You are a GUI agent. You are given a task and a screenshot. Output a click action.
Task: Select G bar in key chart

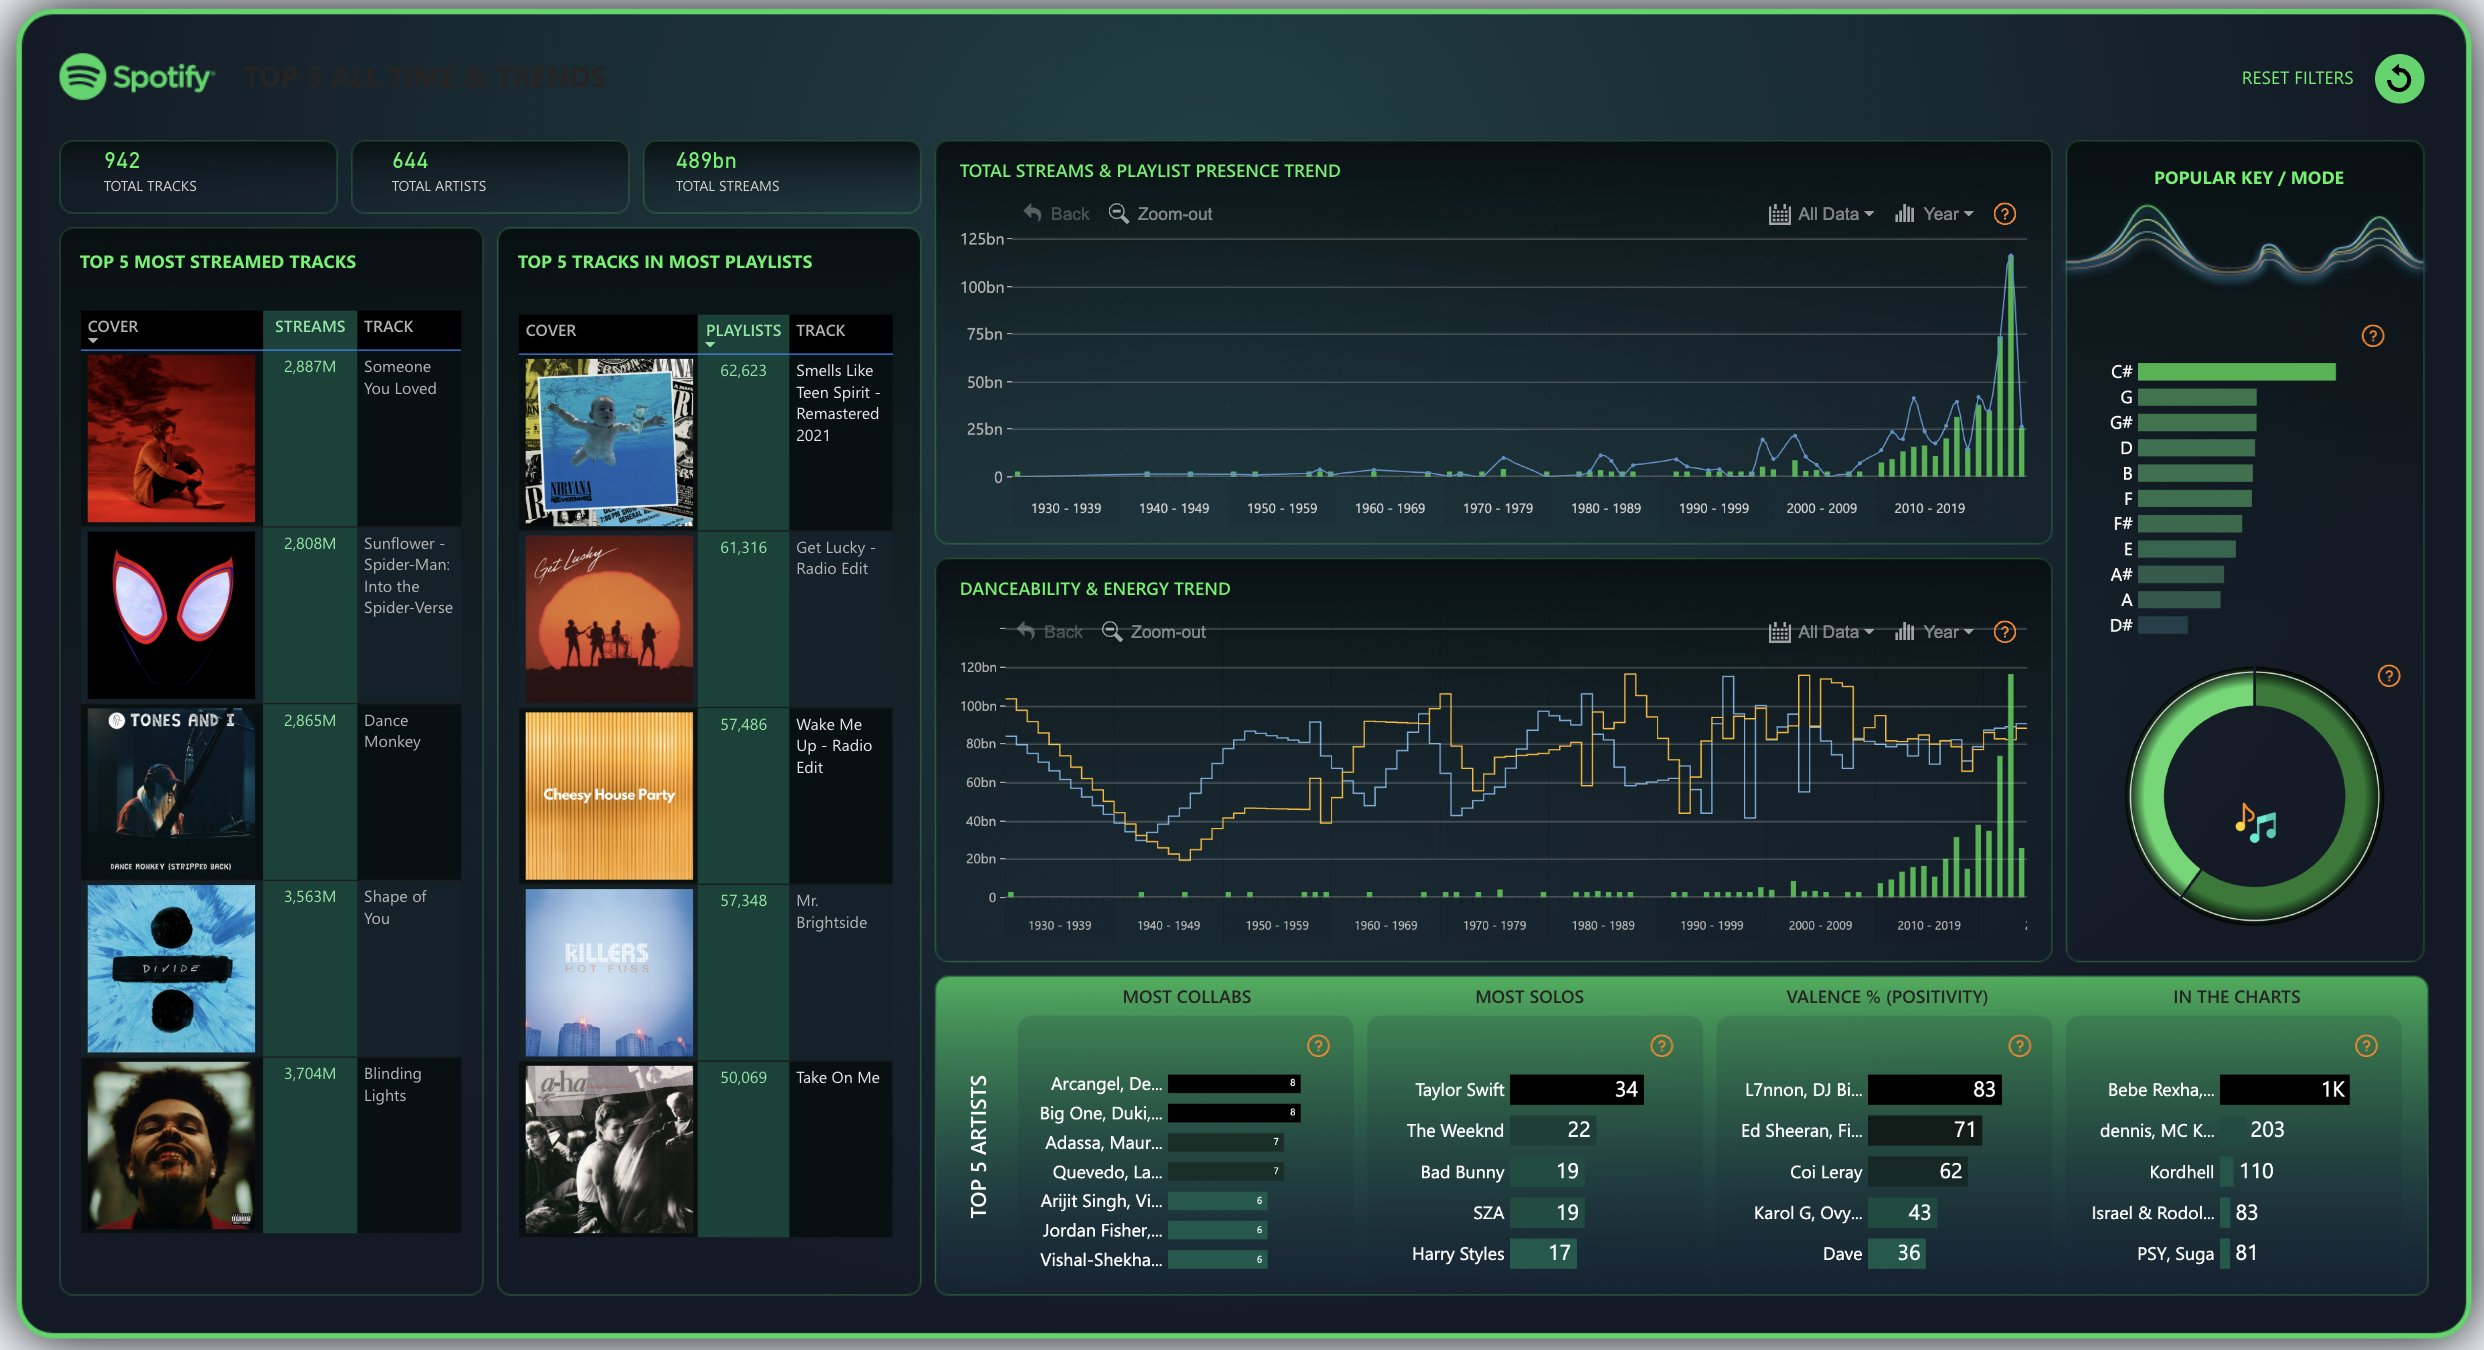tap(2196, 397)
